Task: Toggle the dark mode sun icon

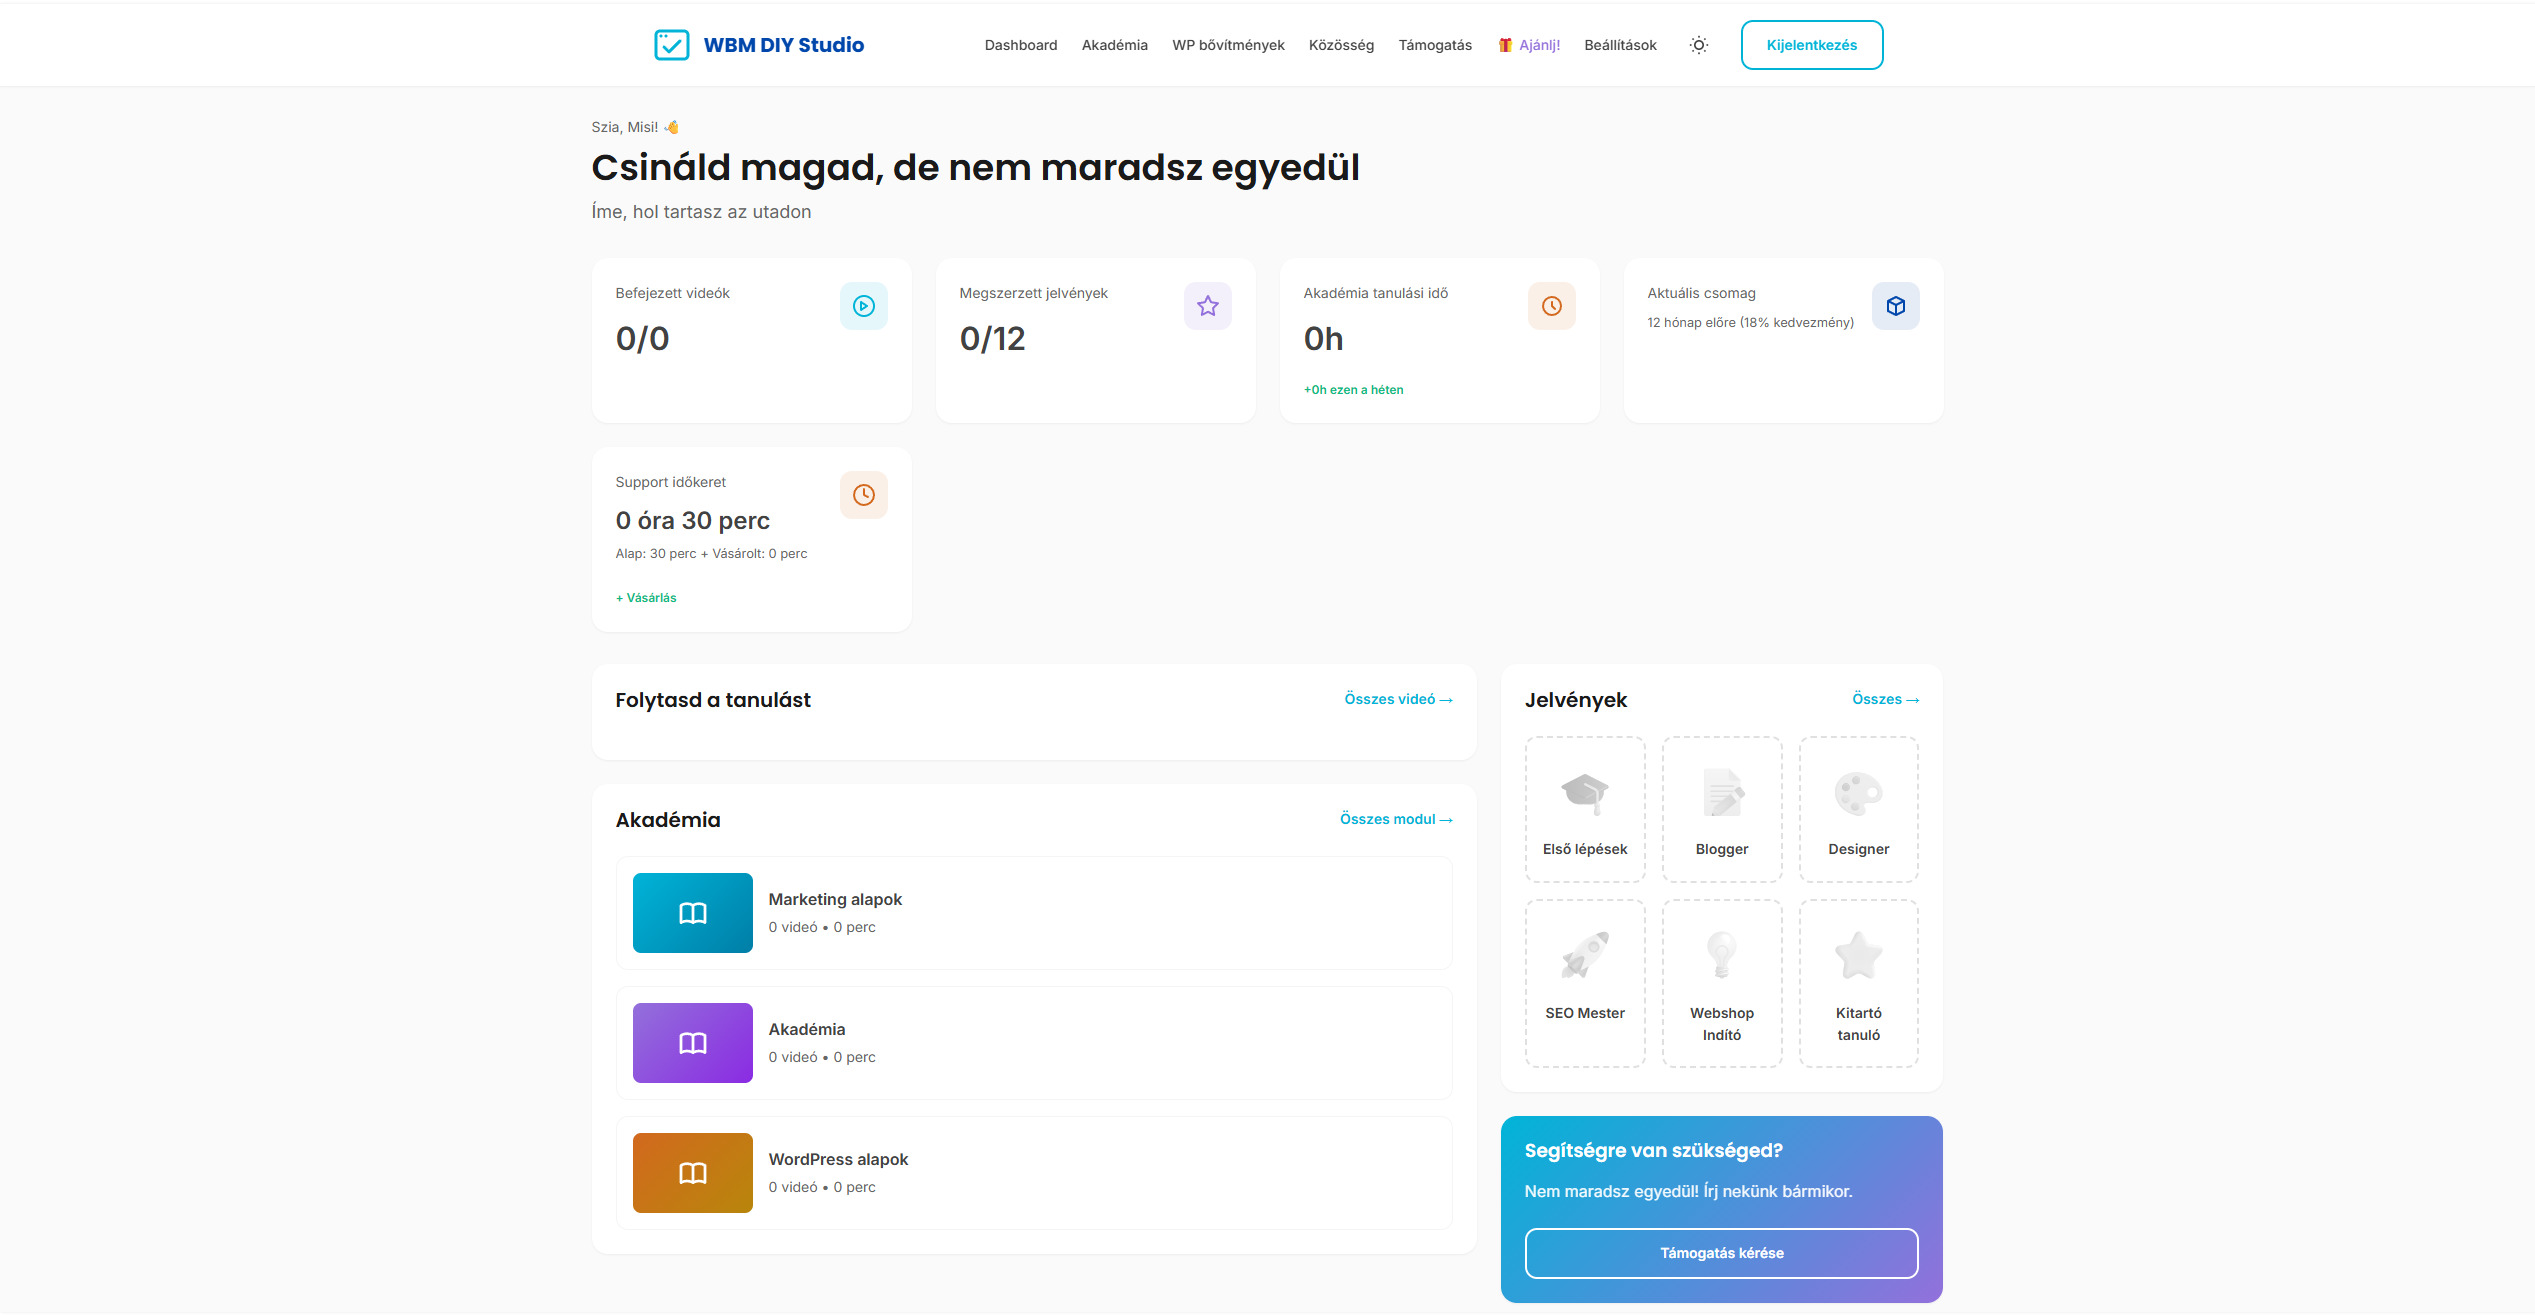Action: pyautogui.click(x=1698, y=44)
